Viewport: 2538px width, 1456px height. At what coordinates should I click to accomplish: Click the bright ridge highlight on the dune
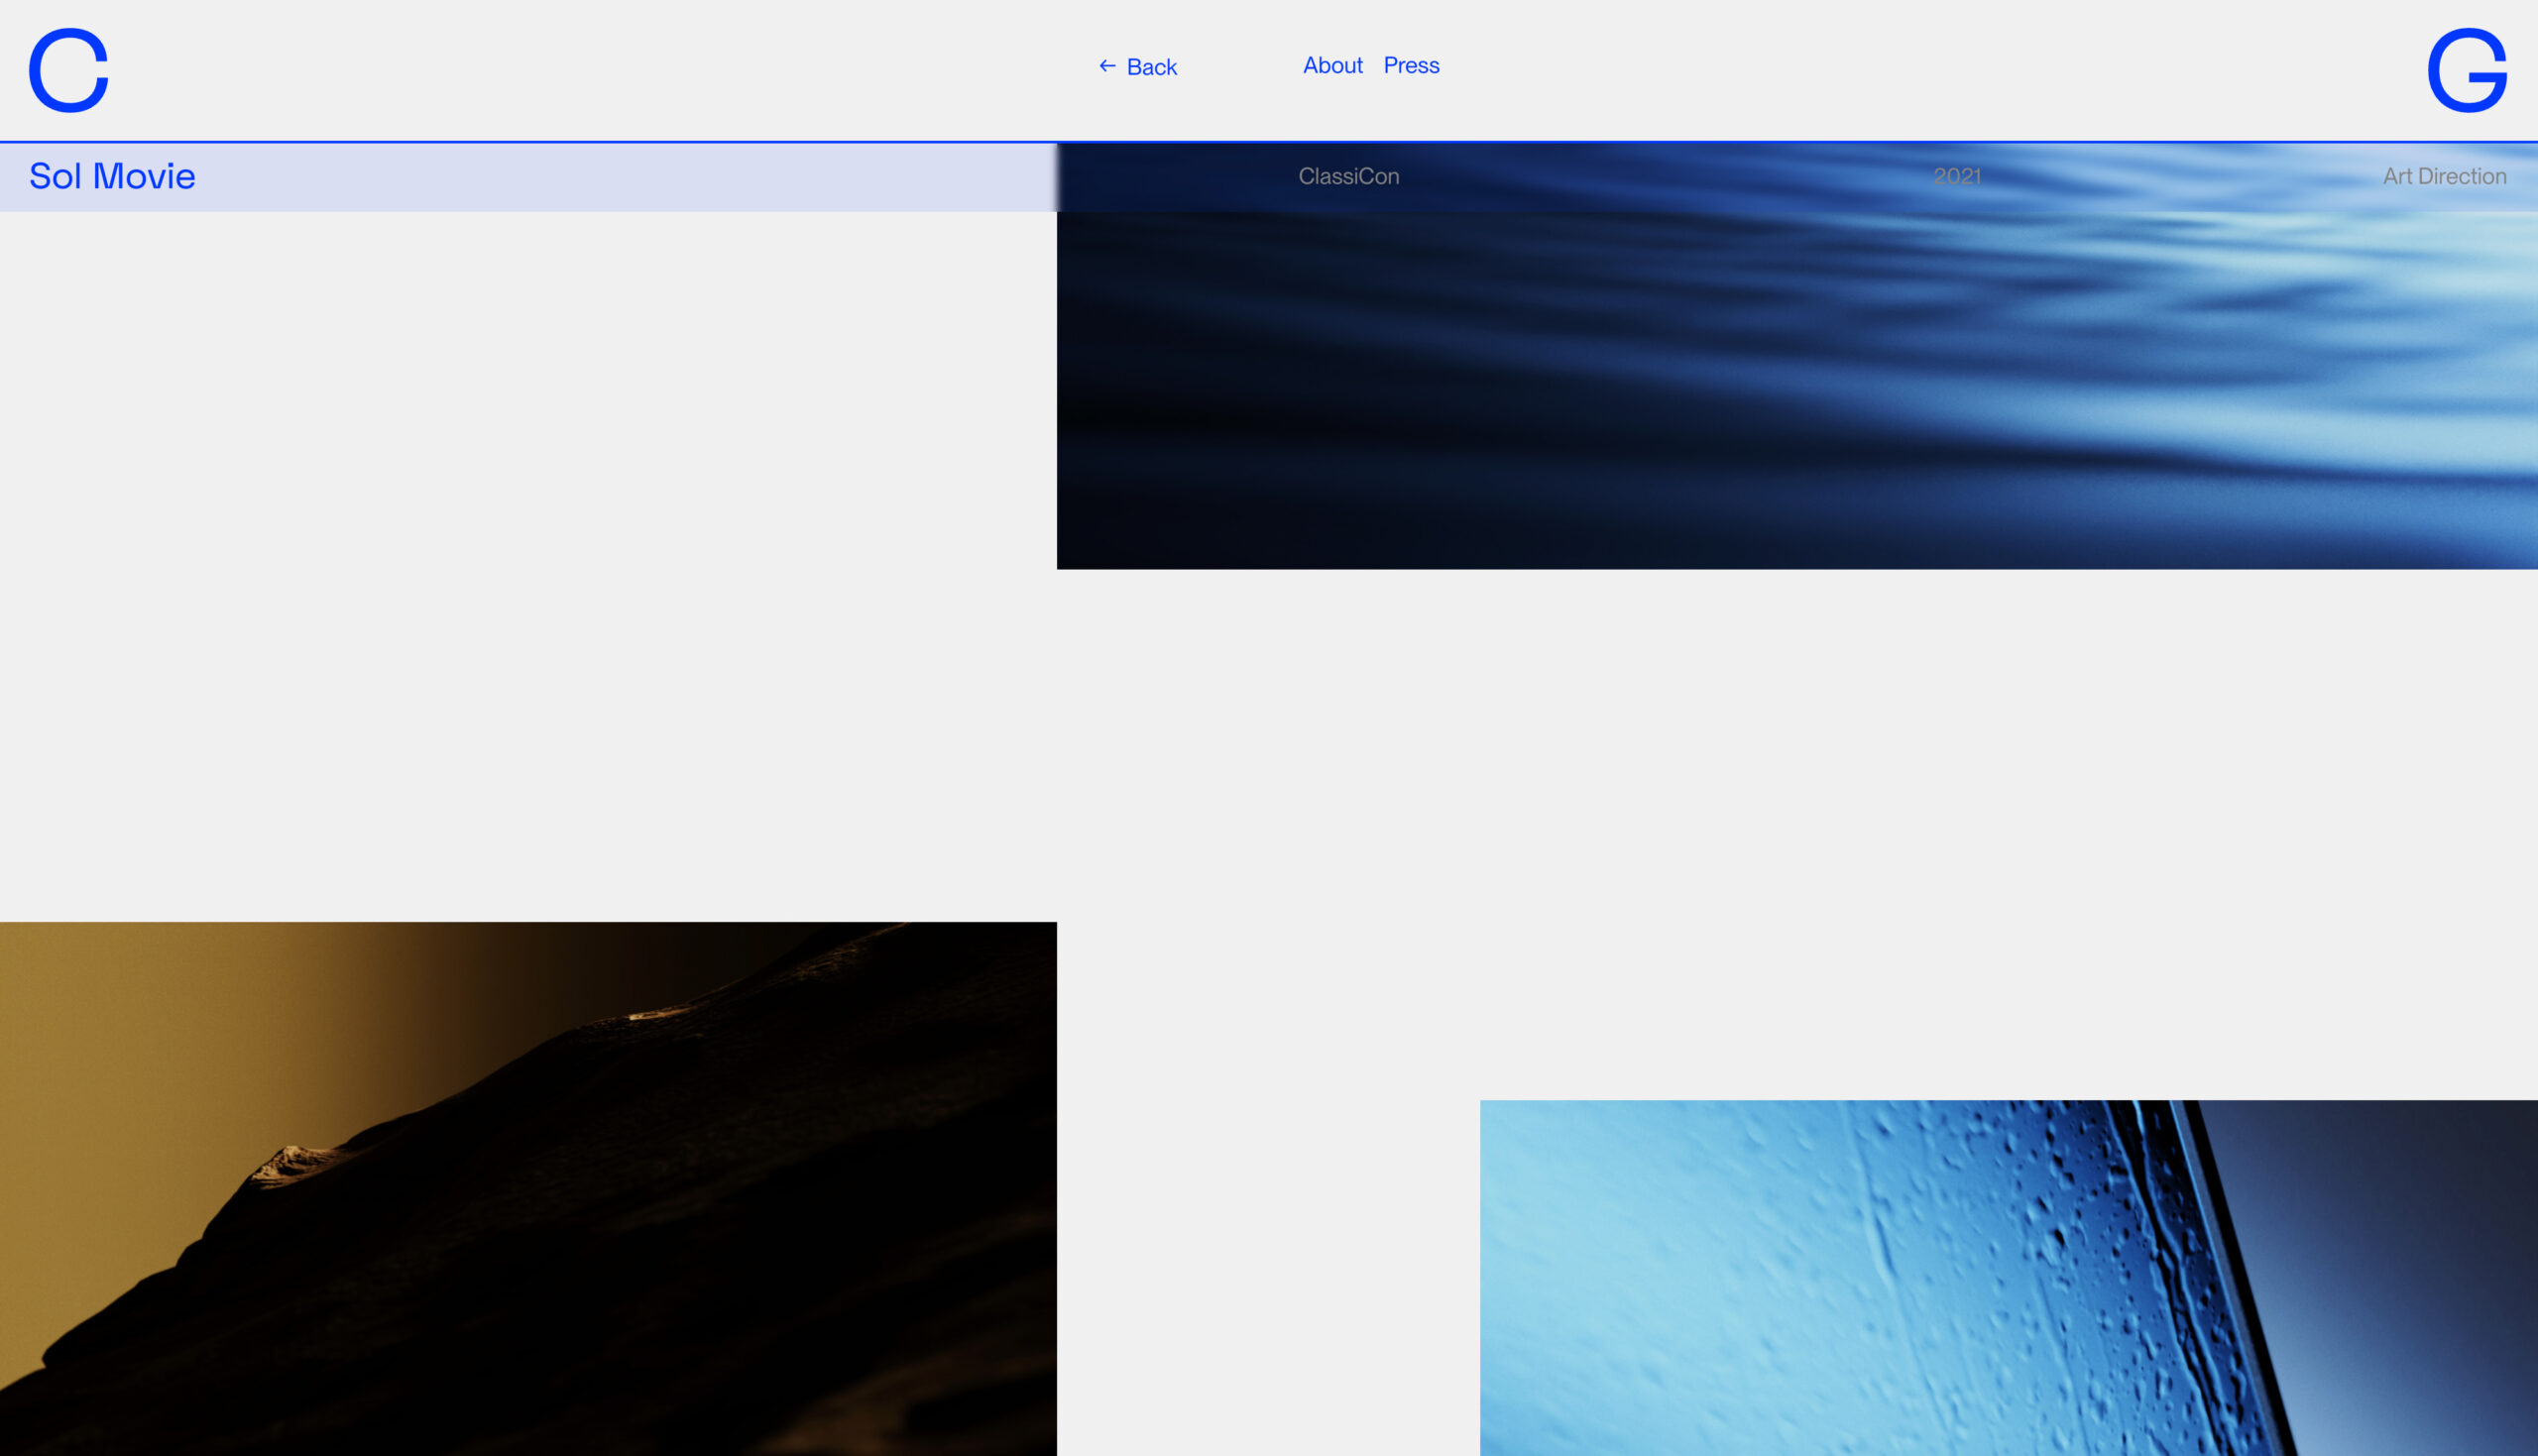[290, 1163]
